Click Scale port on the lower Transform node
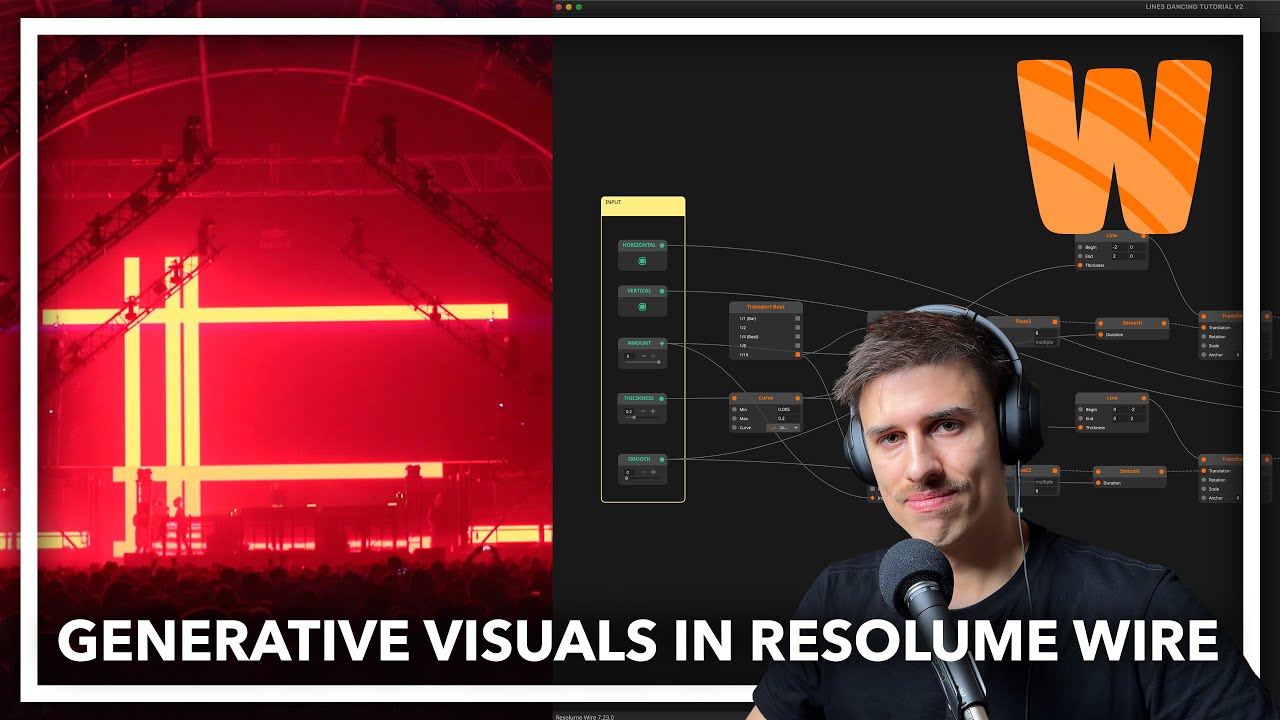The height and width of the screenshot is (720, 1280). click(1204, 488)
